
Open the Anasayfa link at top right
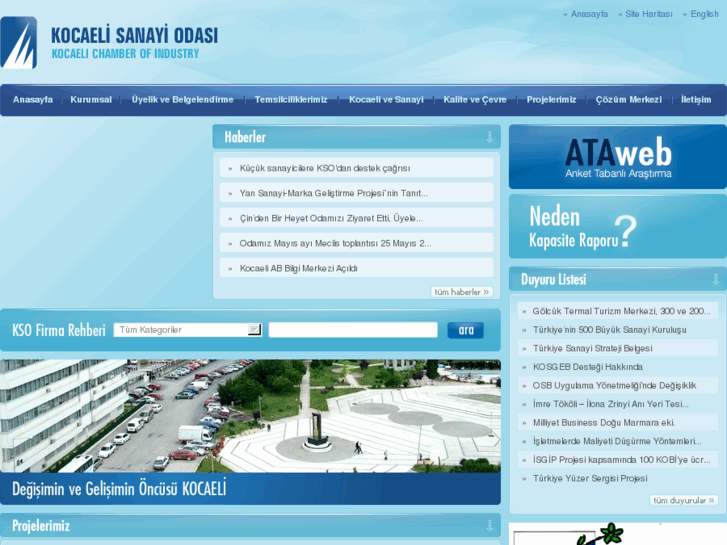(x=589, y=14)
